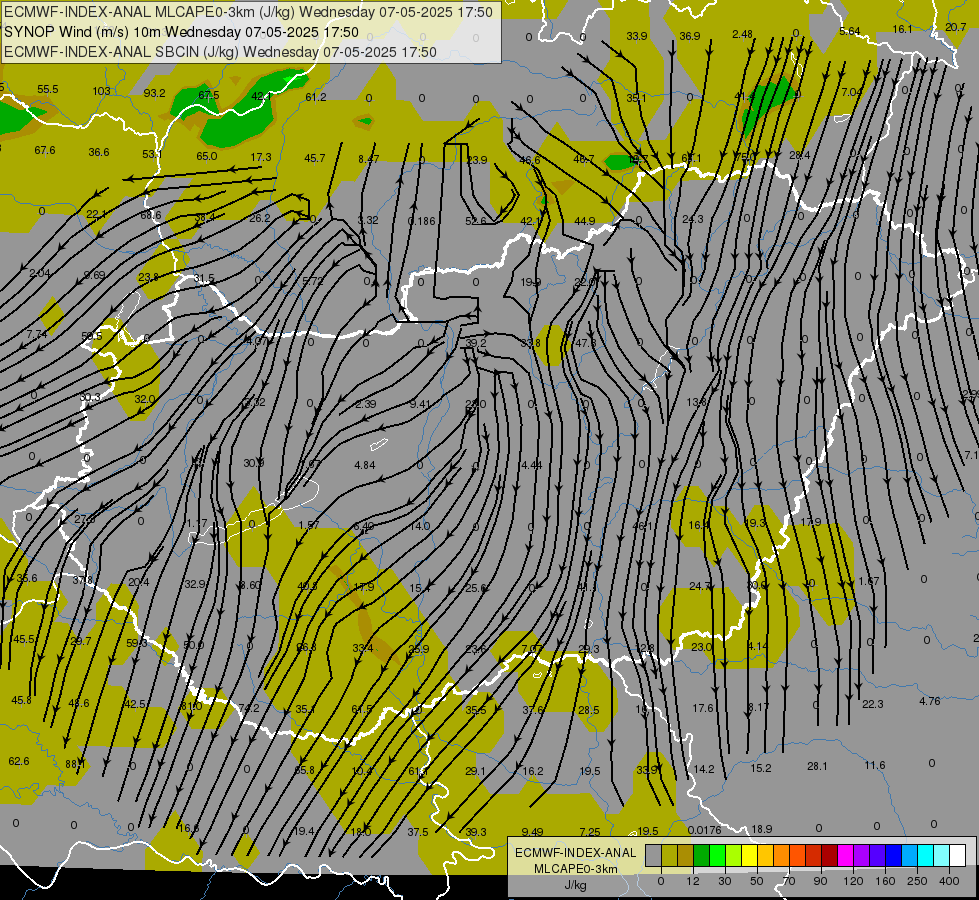Click the grid value 24.3
Screen dimensions: 979x900
pyautogui.click(x=692, y=219)
